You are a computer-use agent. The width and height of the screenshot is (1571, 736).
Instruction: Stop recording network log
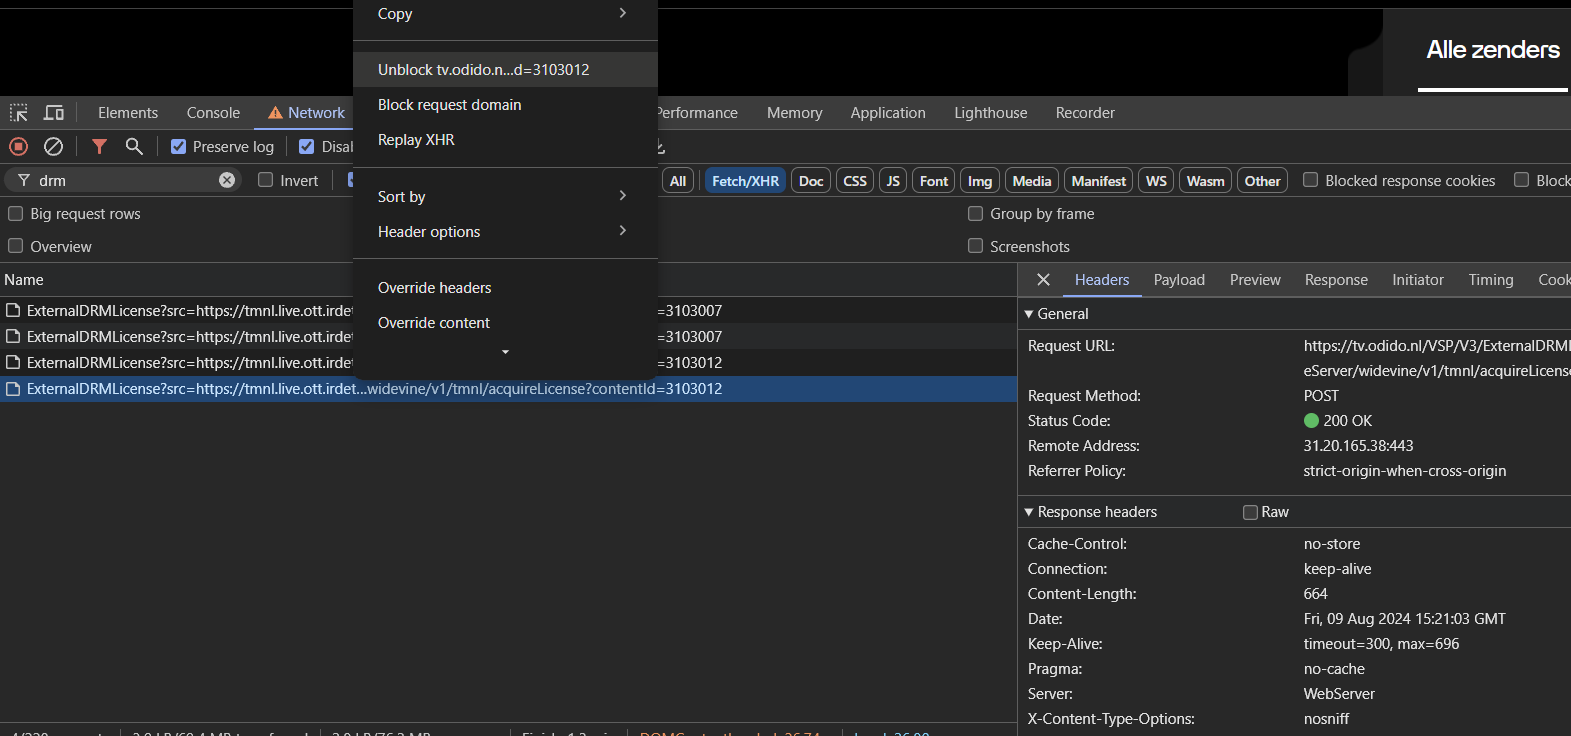click(18, 146)
